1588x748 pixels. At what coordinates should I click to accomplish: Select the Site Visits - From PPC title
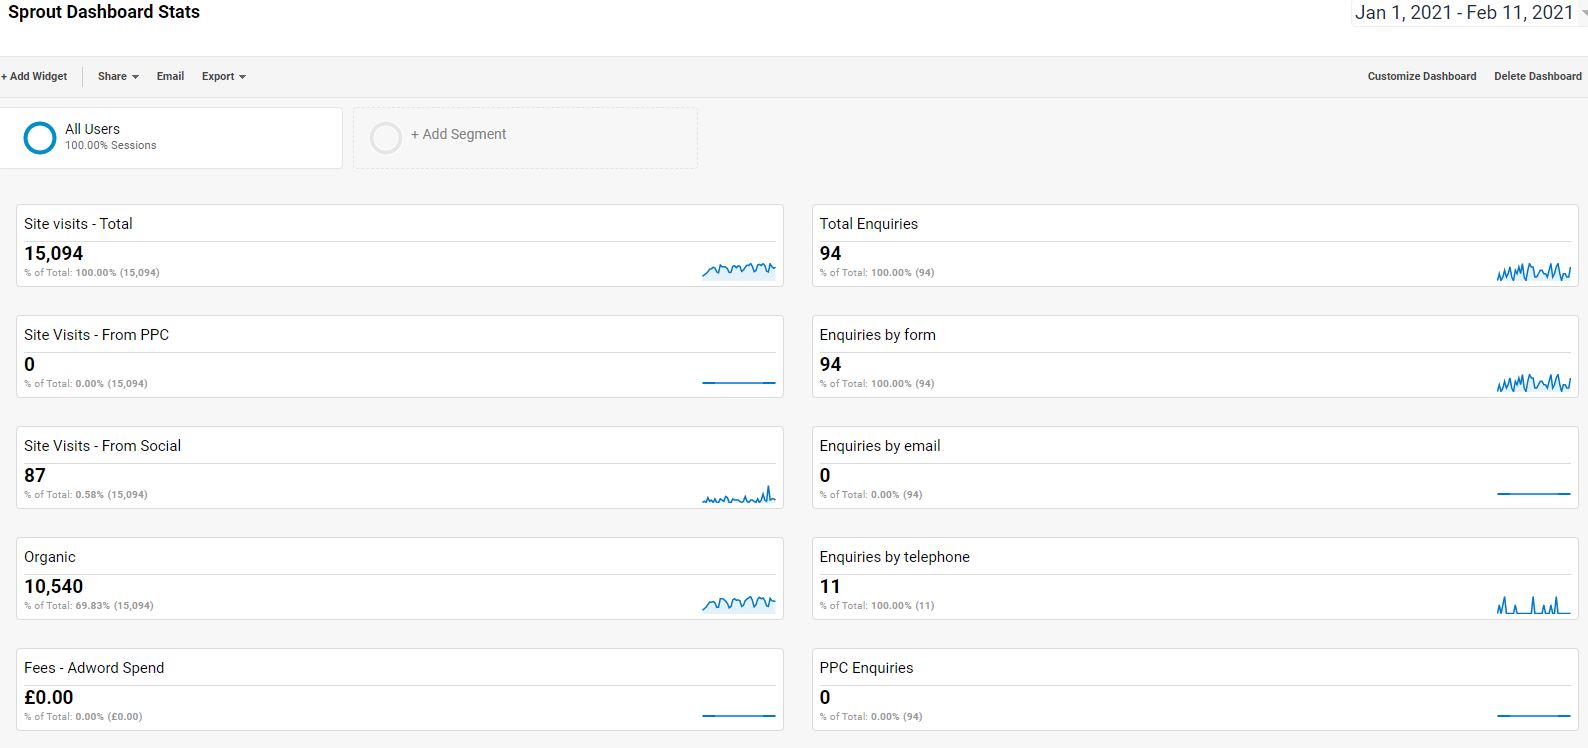(x=96, y=335)
